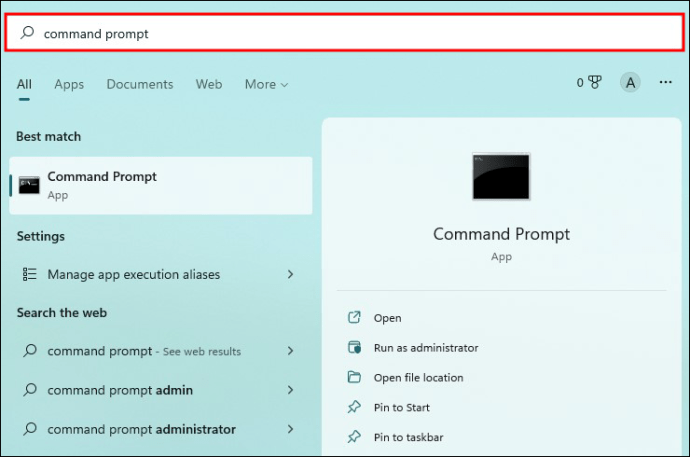The height and width of the screenshot is (457, 690).
Task: Expand command prompt administrator suggestion arrow
Action: pyautogui.click(x=290, y=429)
